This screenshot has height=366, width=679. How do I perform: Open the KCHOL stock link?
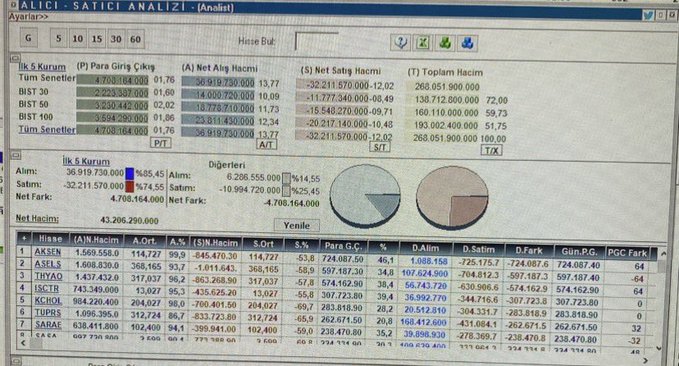coord(48,301)
